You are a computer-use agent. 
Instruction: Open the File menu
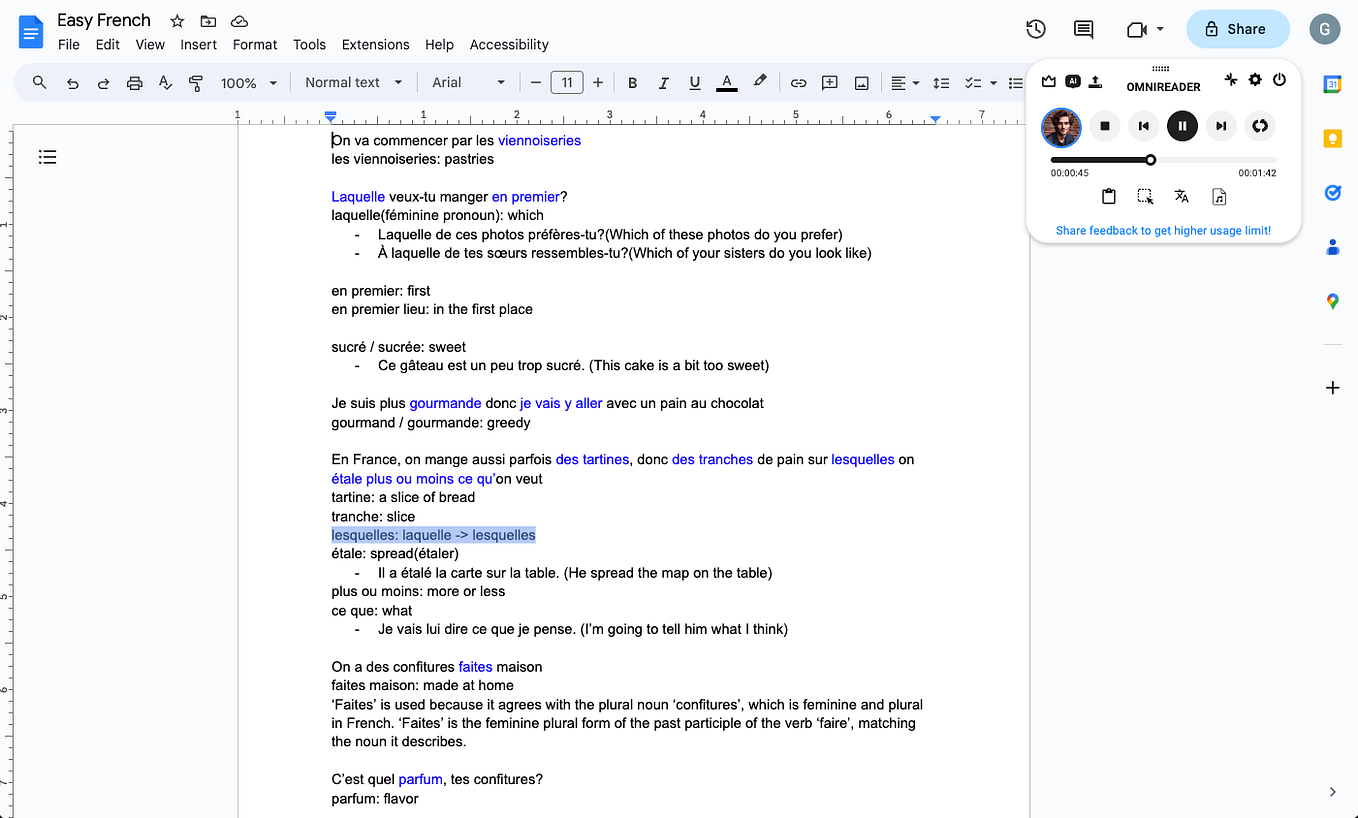[x=69, y=44]
